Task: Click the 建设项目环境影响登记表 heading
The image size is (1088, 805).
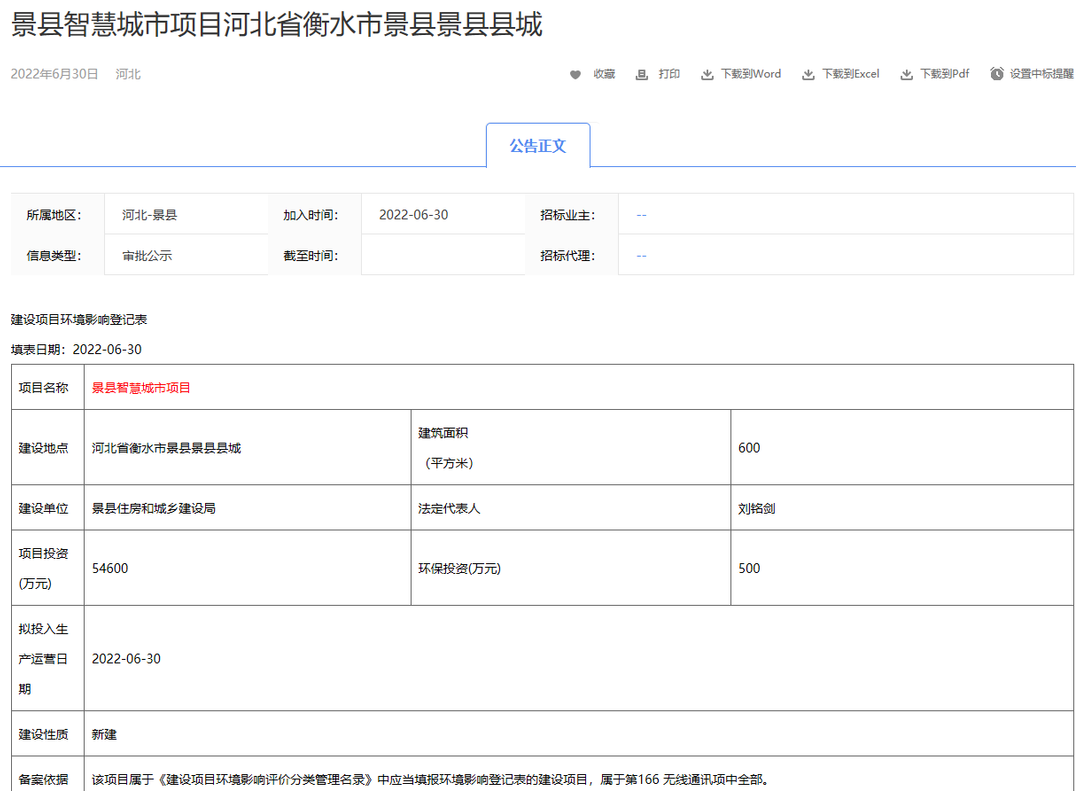Action: pos(79,320)
